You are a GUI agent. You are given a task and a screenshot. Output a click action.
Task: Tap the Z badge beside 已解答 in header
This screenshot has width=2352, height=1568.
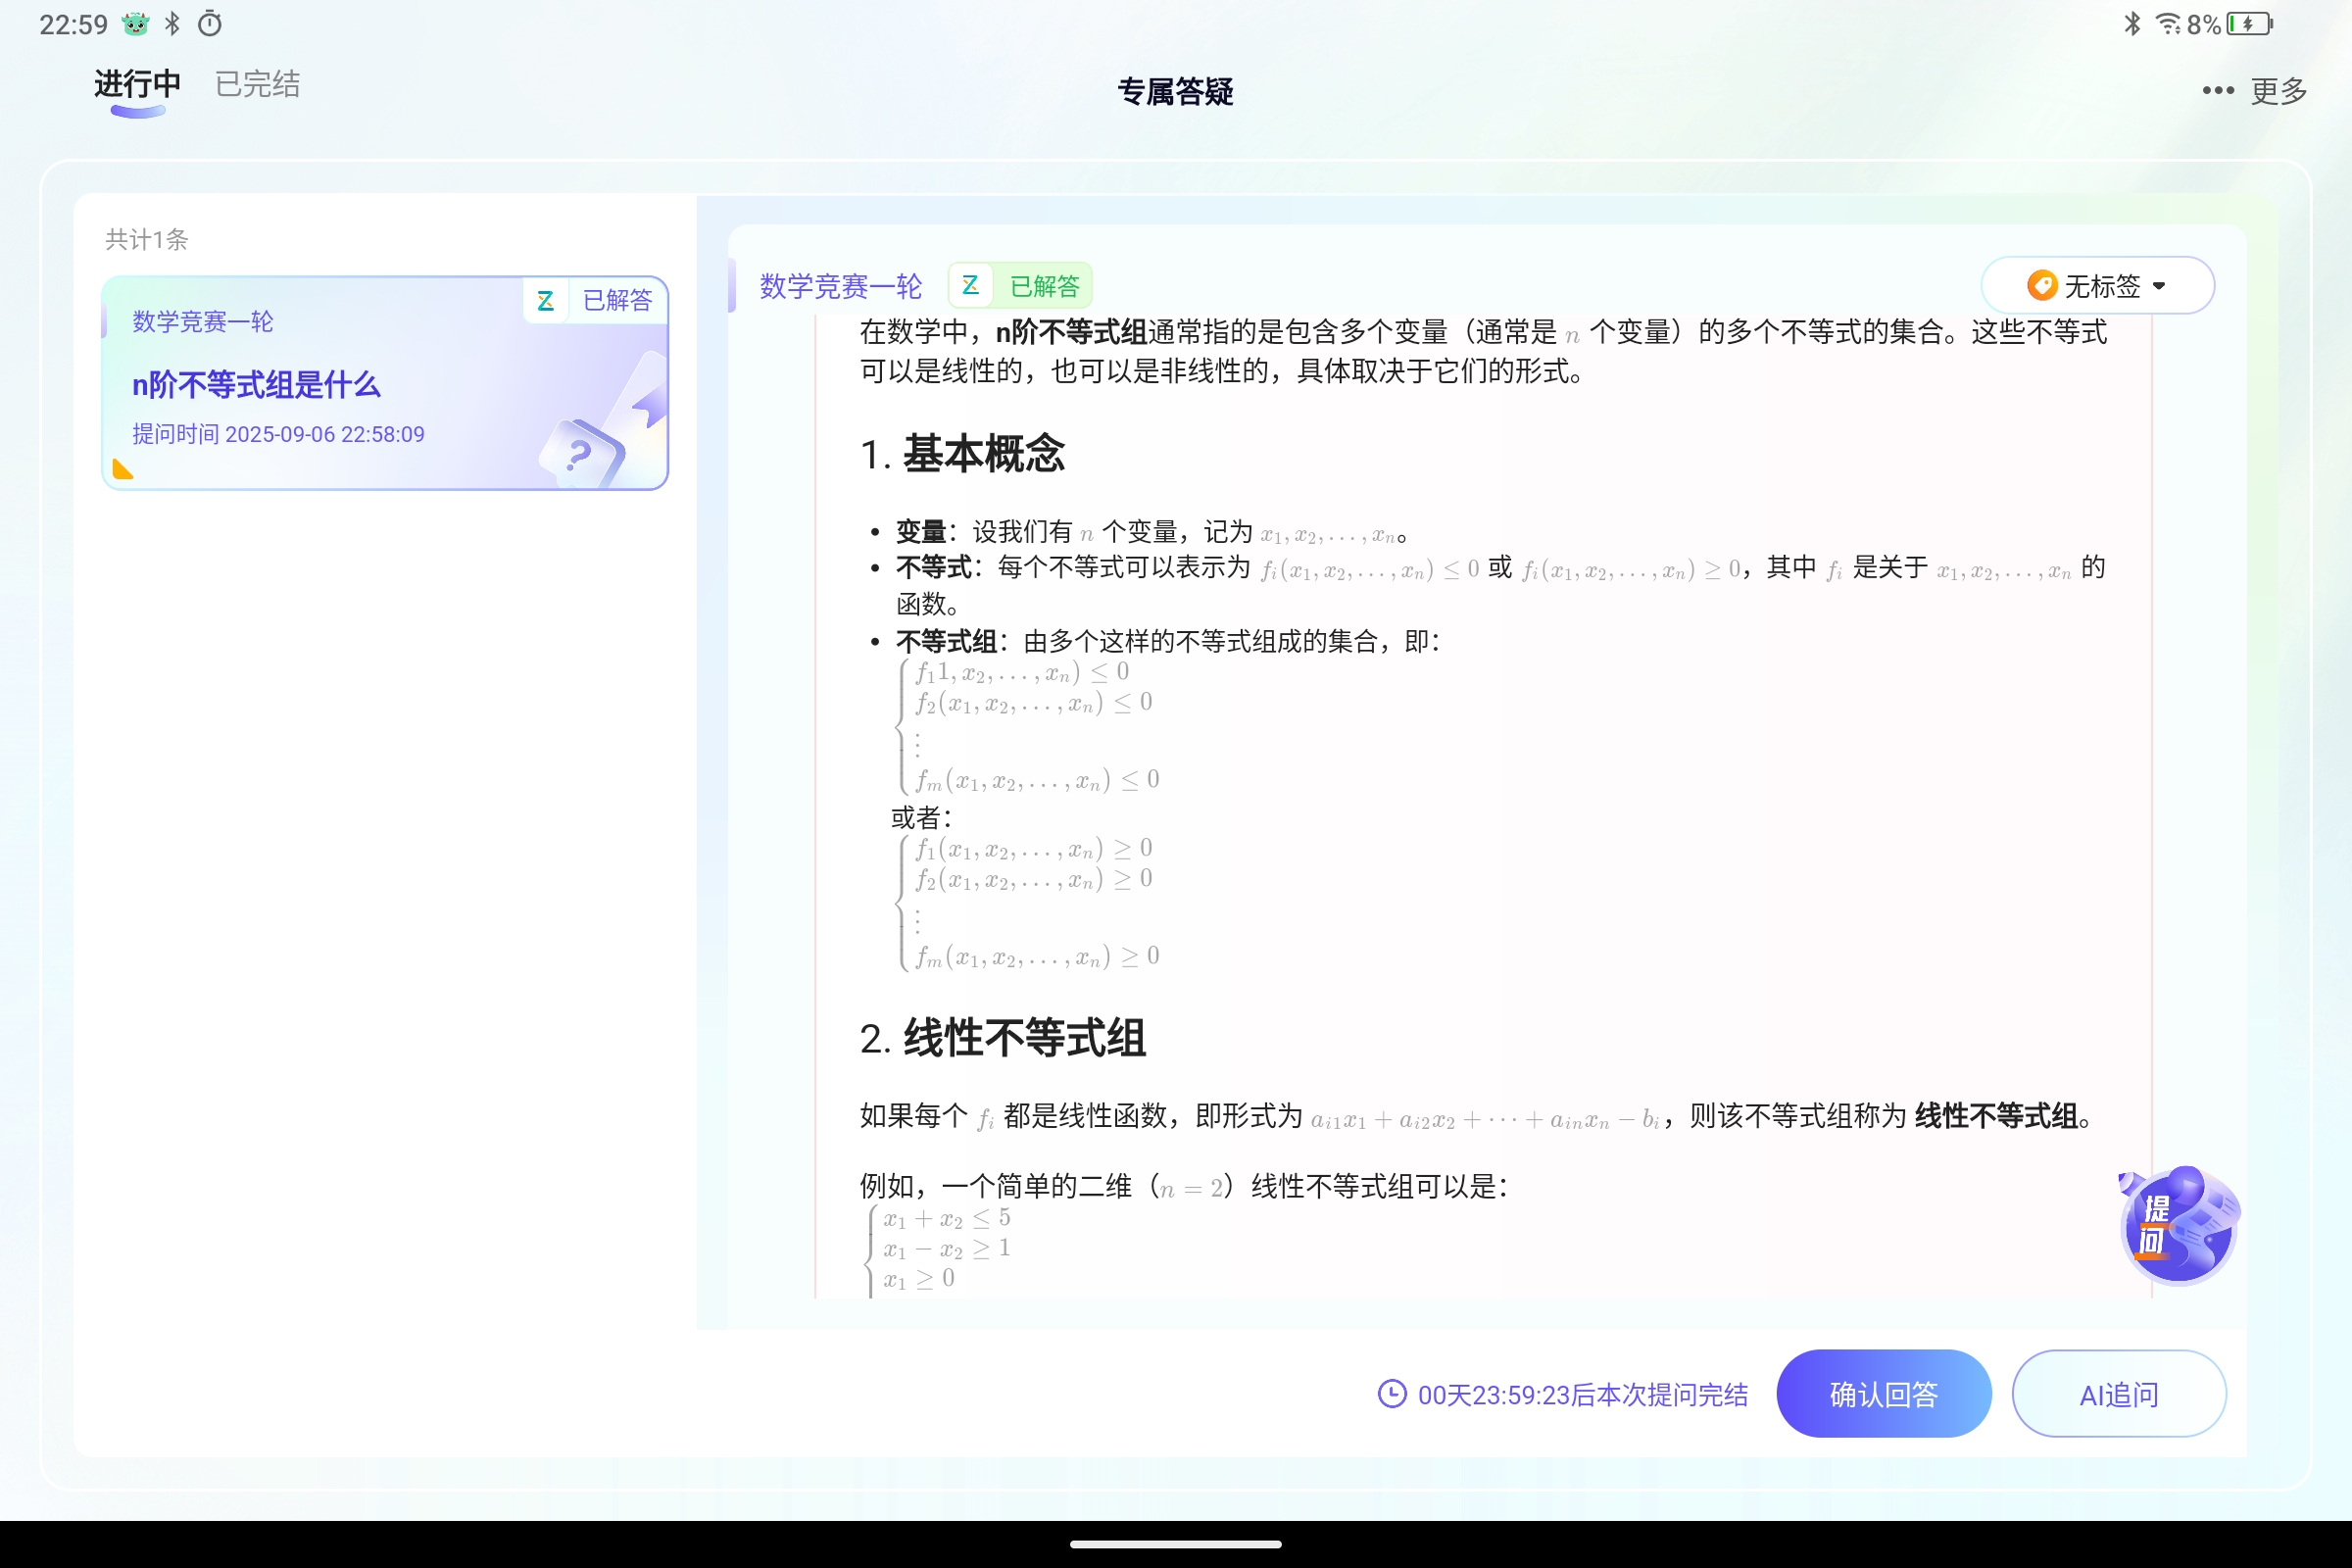(x=970, y=286)
